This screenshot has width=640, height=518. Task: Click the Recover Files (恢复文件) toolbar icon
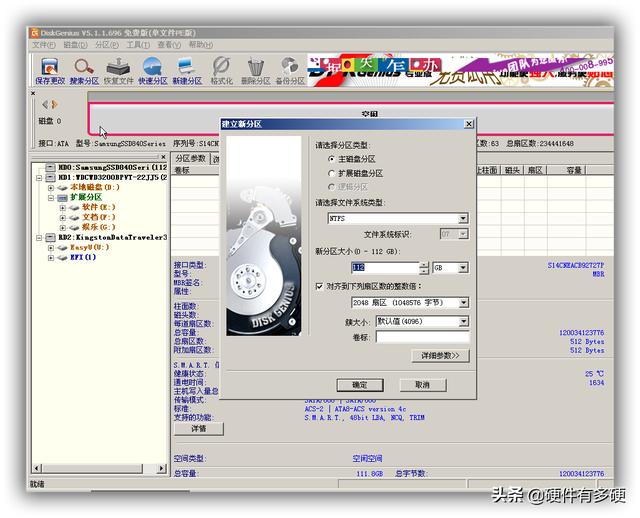click(x=118, y=70)
